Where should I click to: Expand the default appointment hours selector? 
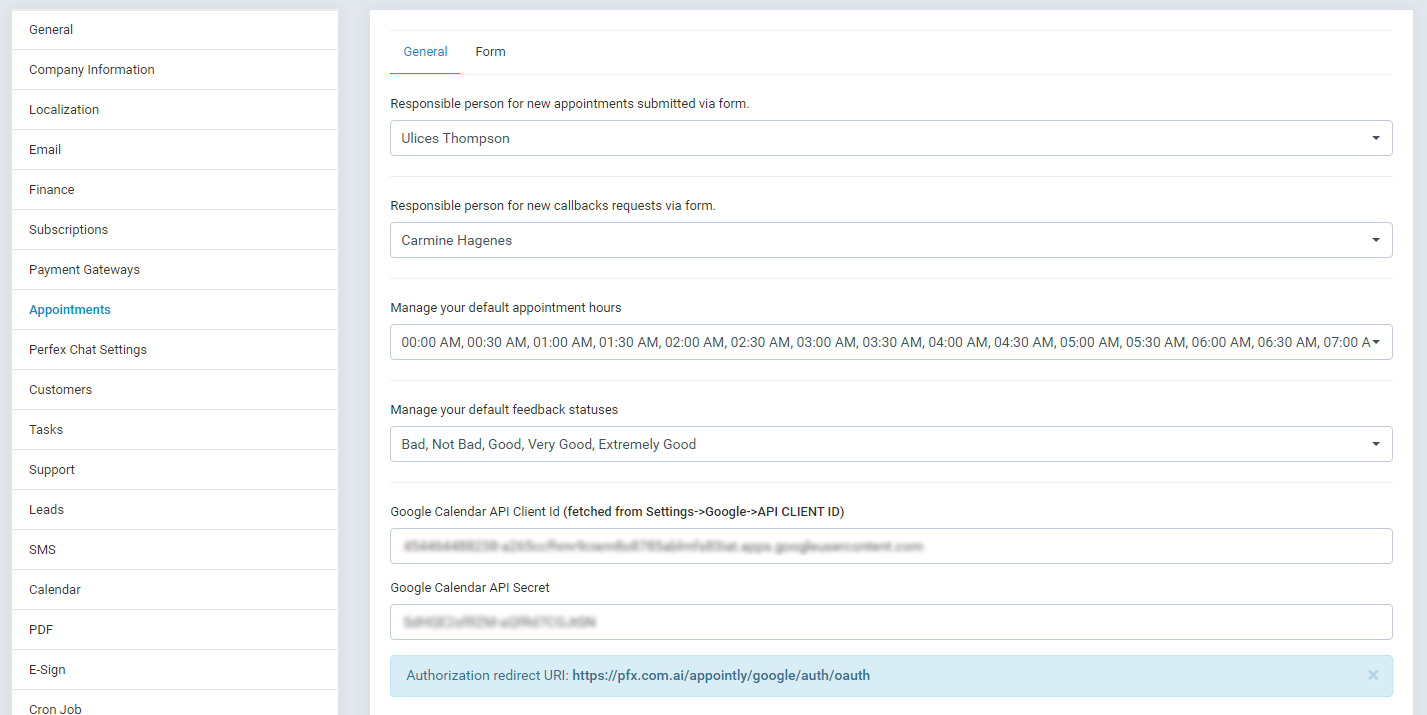[x=890, y=342]
